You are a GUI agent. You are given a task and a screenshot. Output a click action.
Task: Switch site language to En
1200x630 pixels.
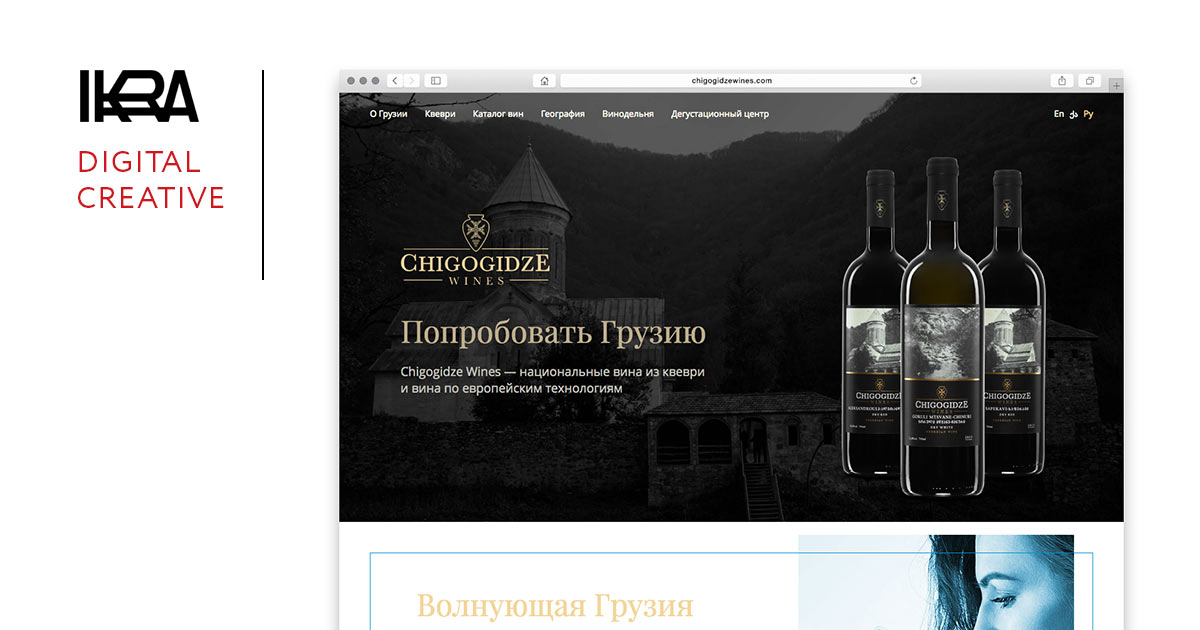(1059, 114)
